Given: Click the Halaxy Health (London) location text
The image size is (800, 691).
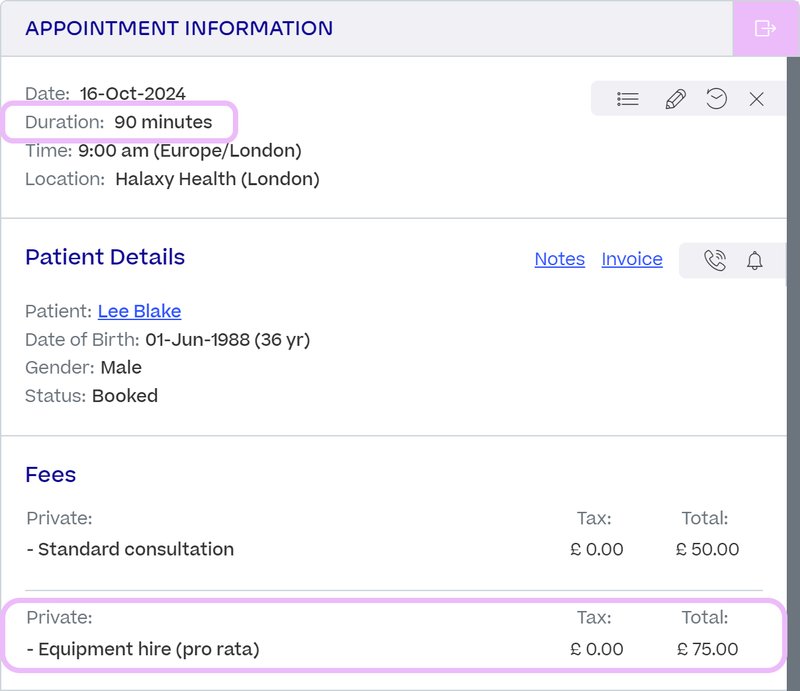Looking at the screenshot, I should coord(217,179).
